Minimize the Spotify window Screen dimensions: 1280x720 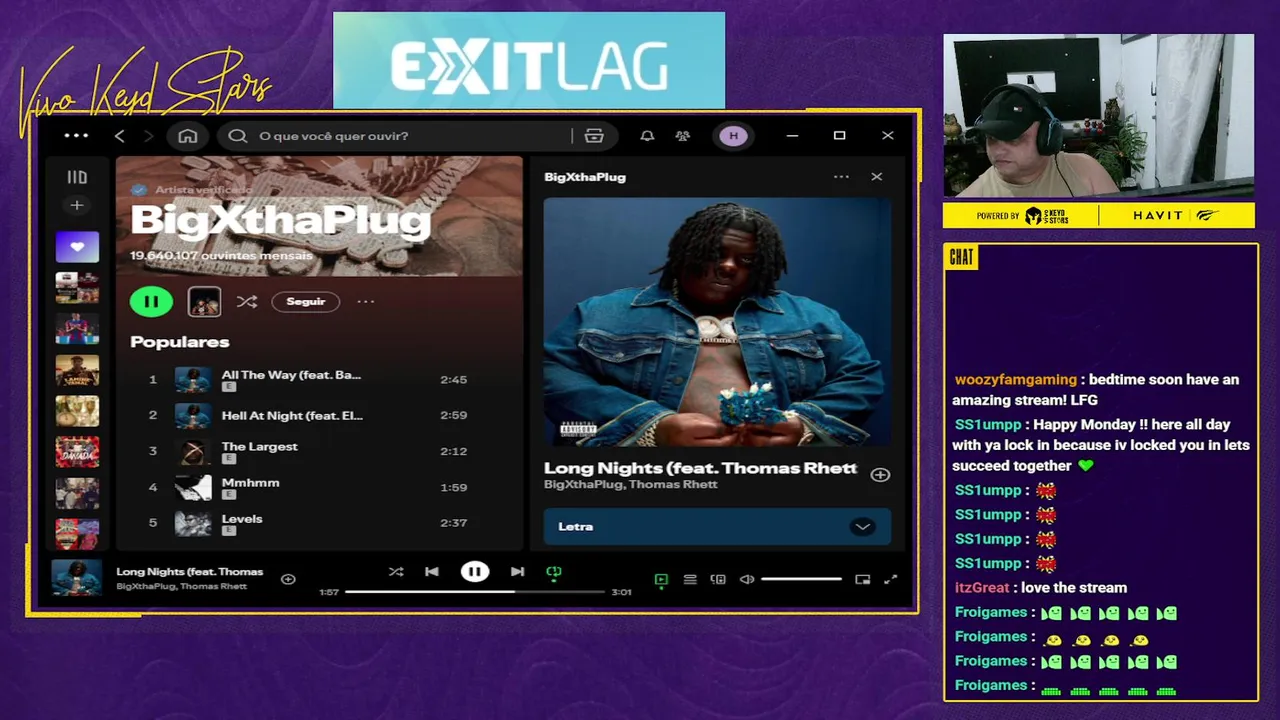click(792, 136)
